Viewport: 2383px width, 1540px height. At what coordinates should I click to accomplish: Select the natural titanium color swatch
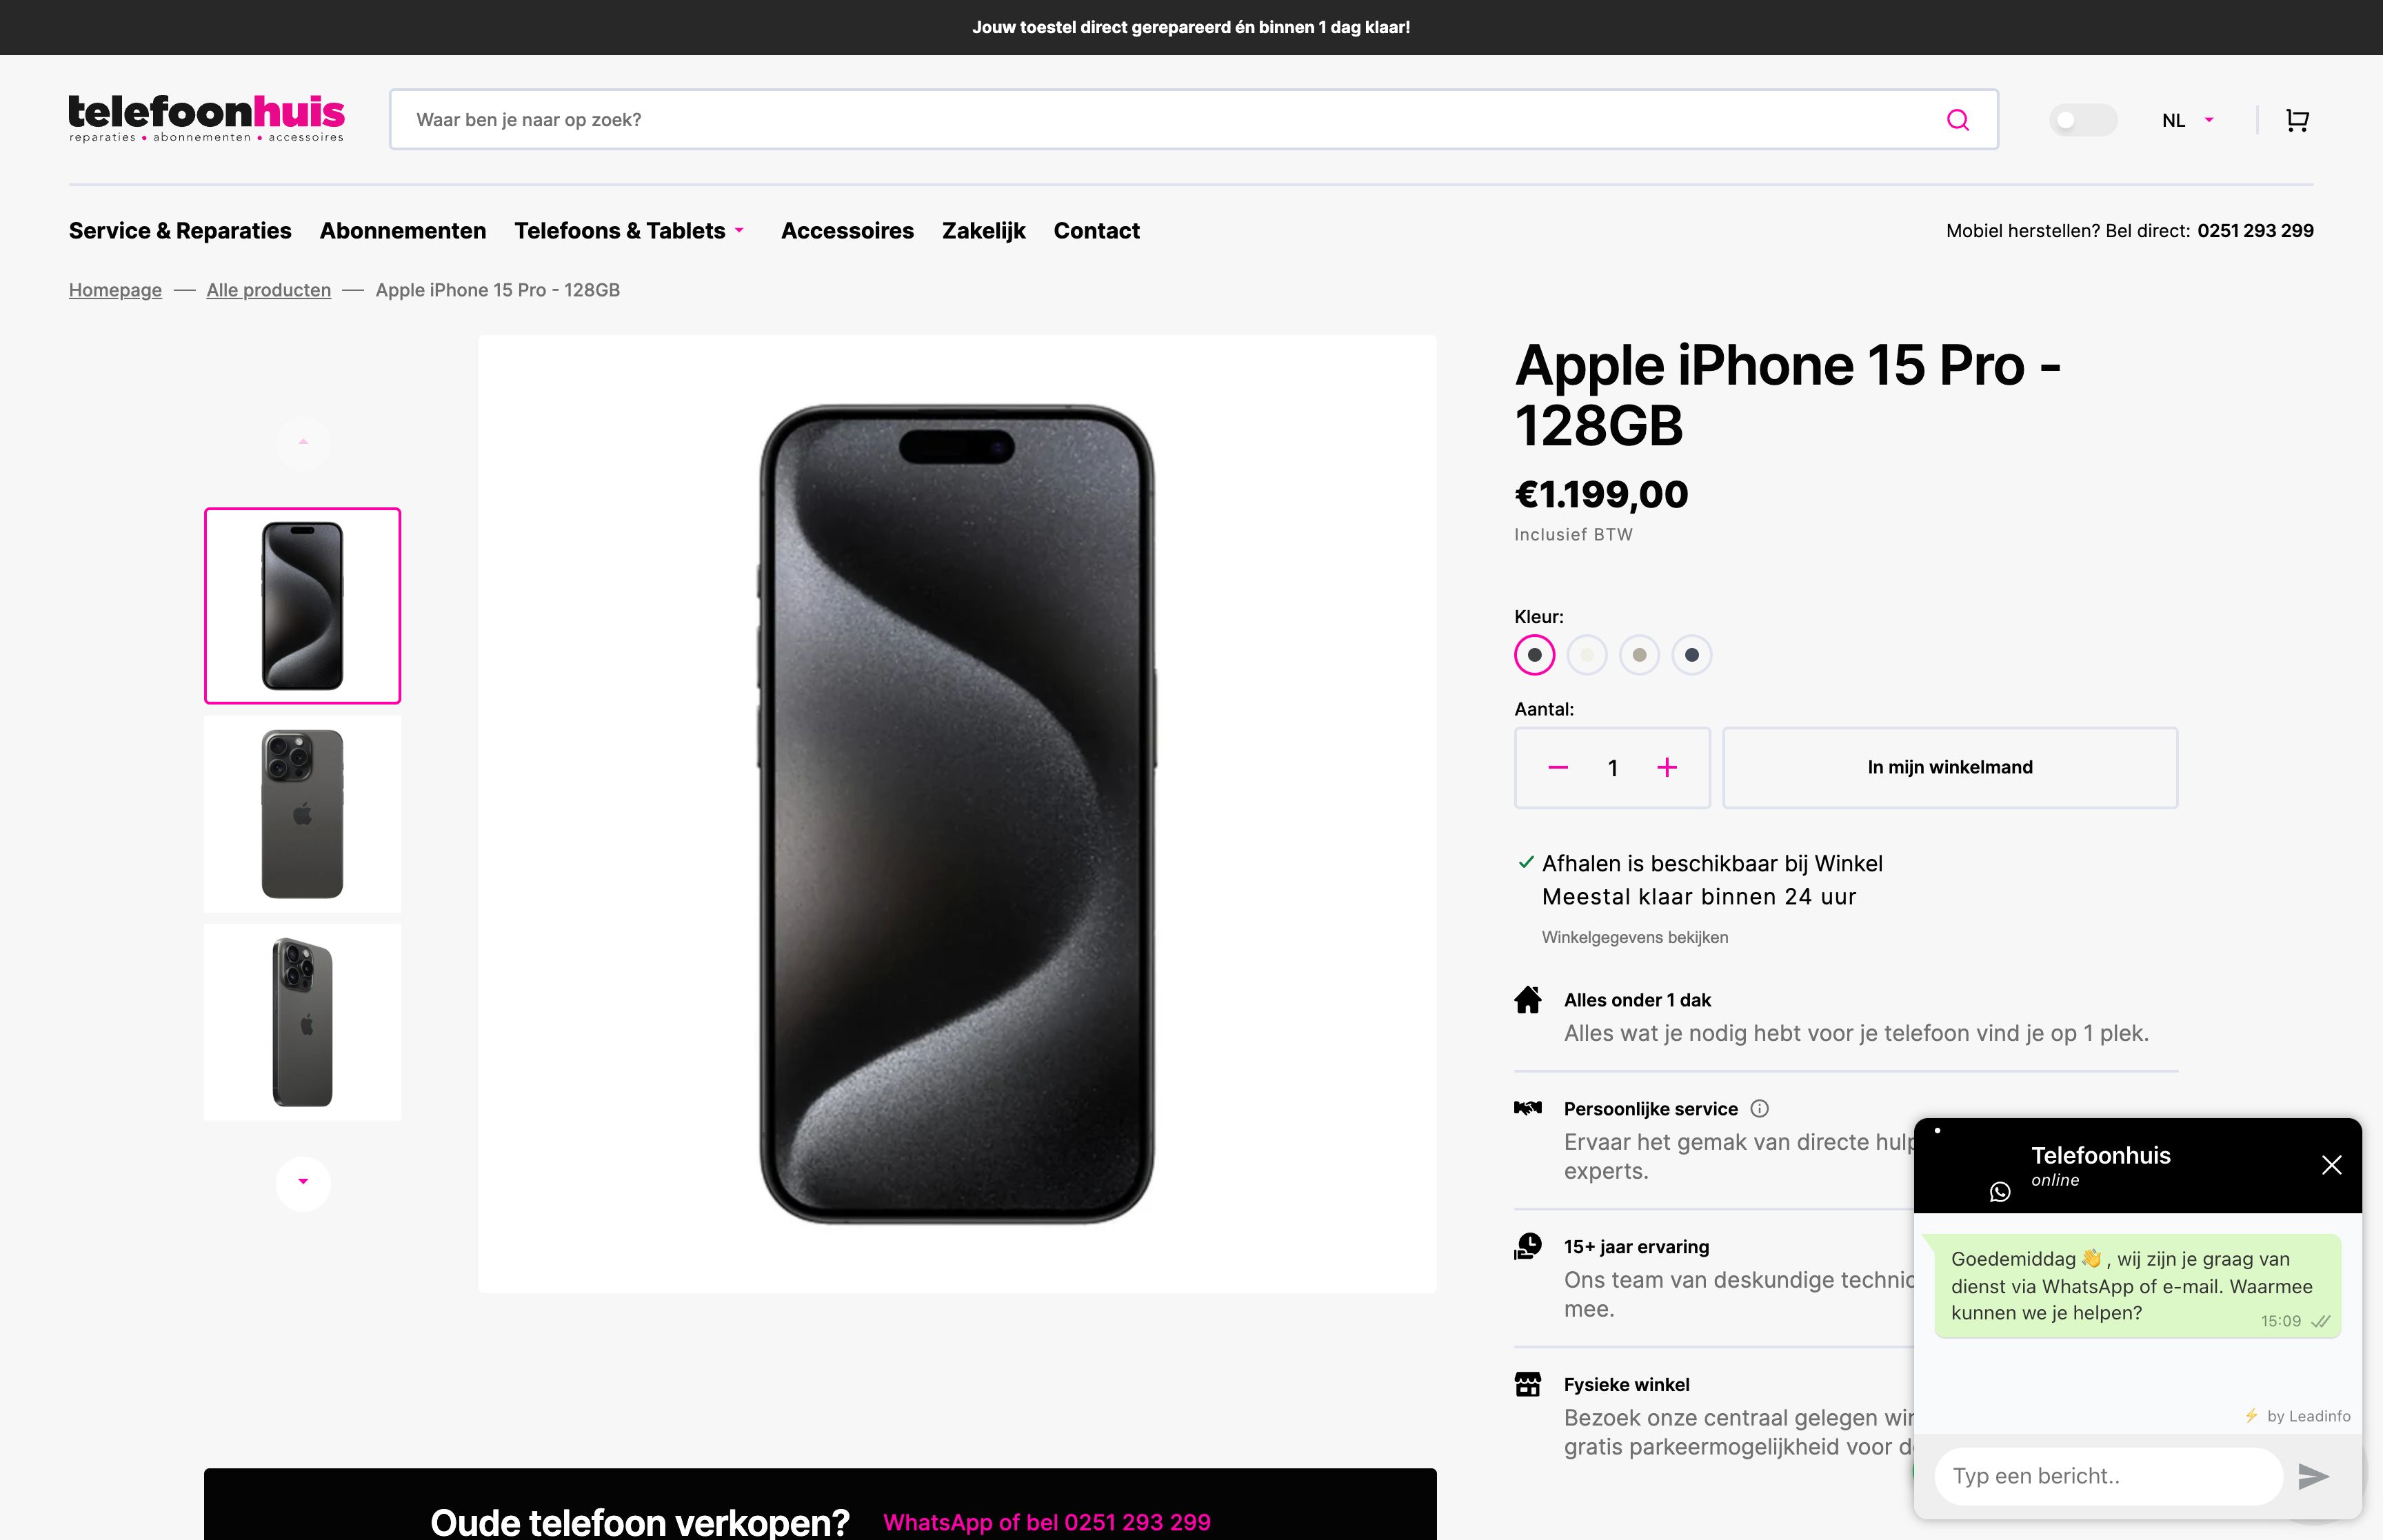(x=1640, y=654)
